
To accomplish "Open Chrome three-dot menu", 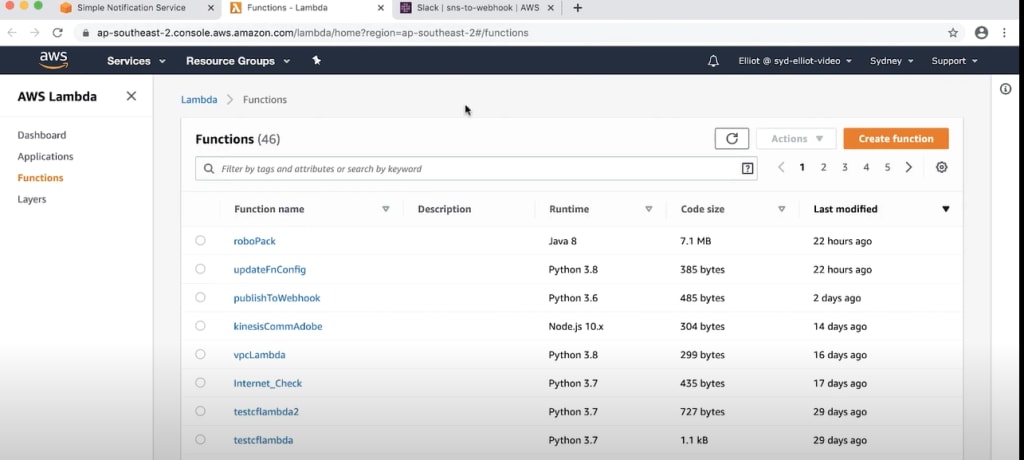I will tap(1004, 33).
